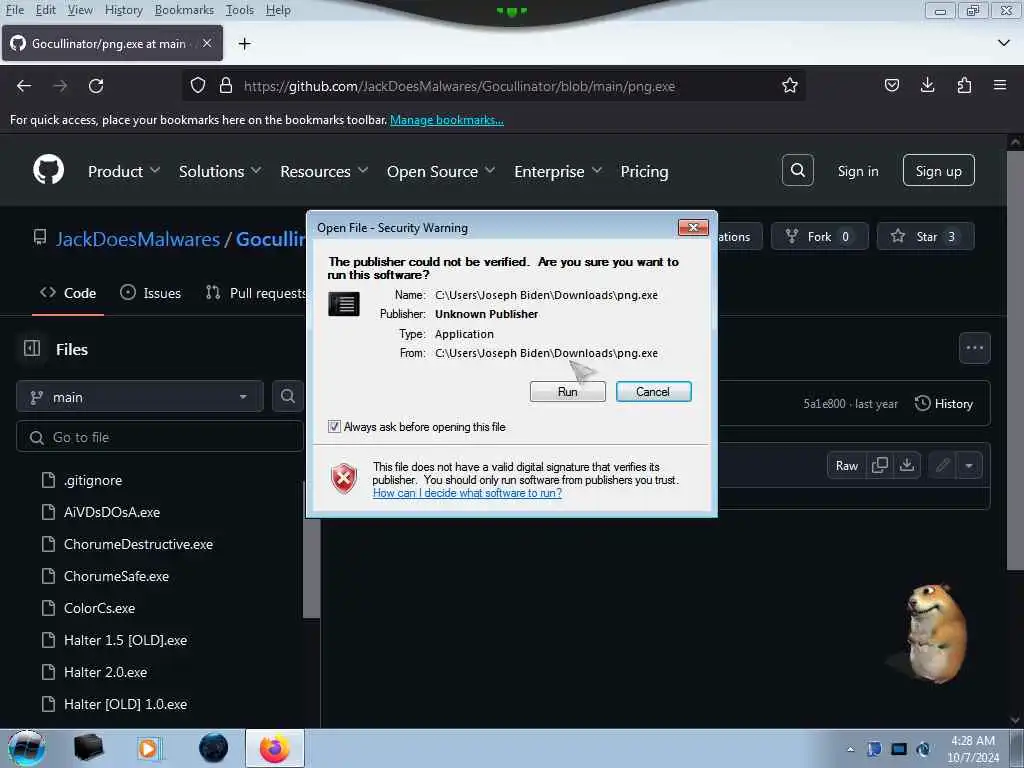
Task: Uncheck Always ask before opening this file
Action: click(334, 426)
